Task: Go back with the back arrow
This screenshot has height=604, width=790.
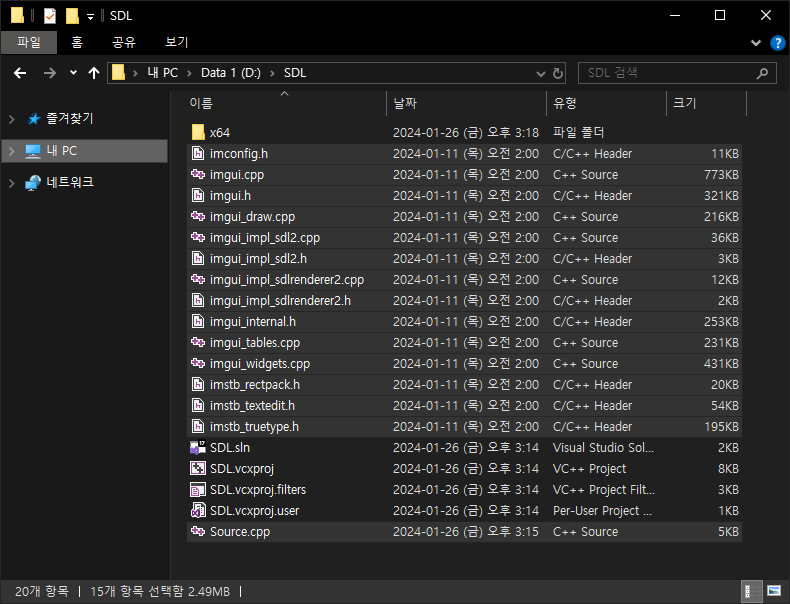Action: tap(20, 73)
